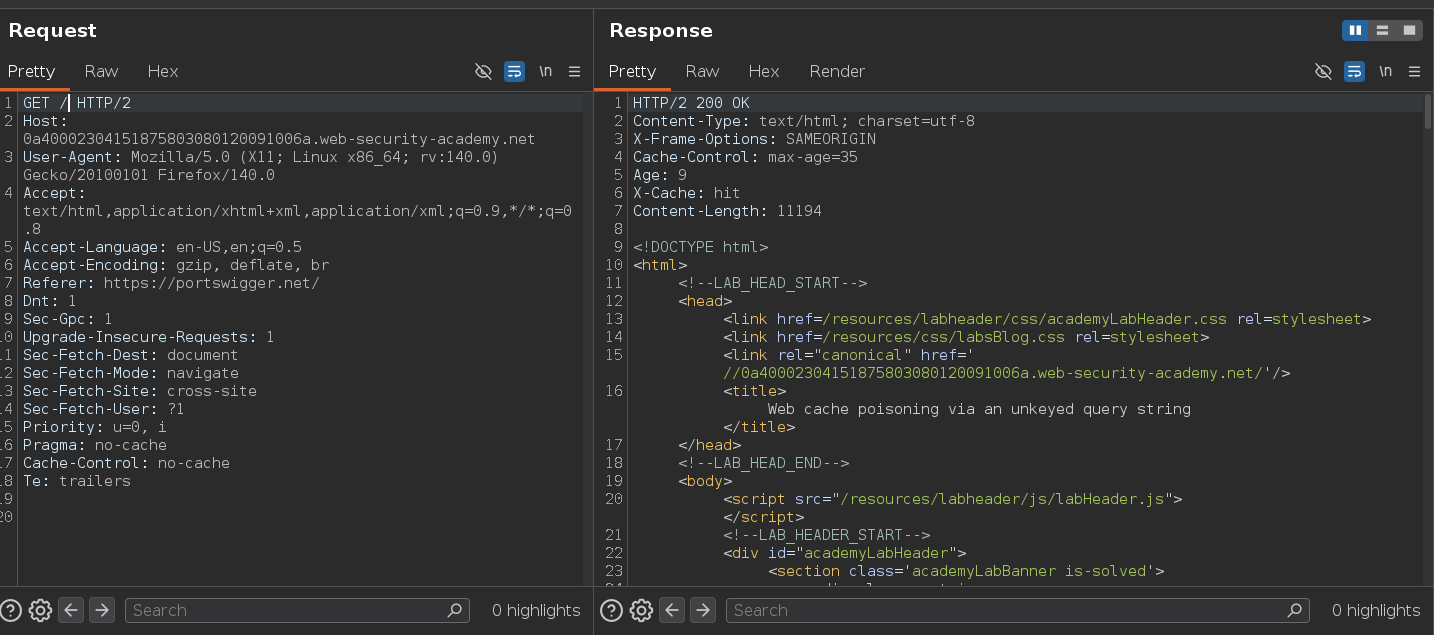Image resolution: width=1434 pixels, height=635 pixels.
Task: Click '0 highlights' label under Response
Action: pyautogui.click(x=1376, y=610)
